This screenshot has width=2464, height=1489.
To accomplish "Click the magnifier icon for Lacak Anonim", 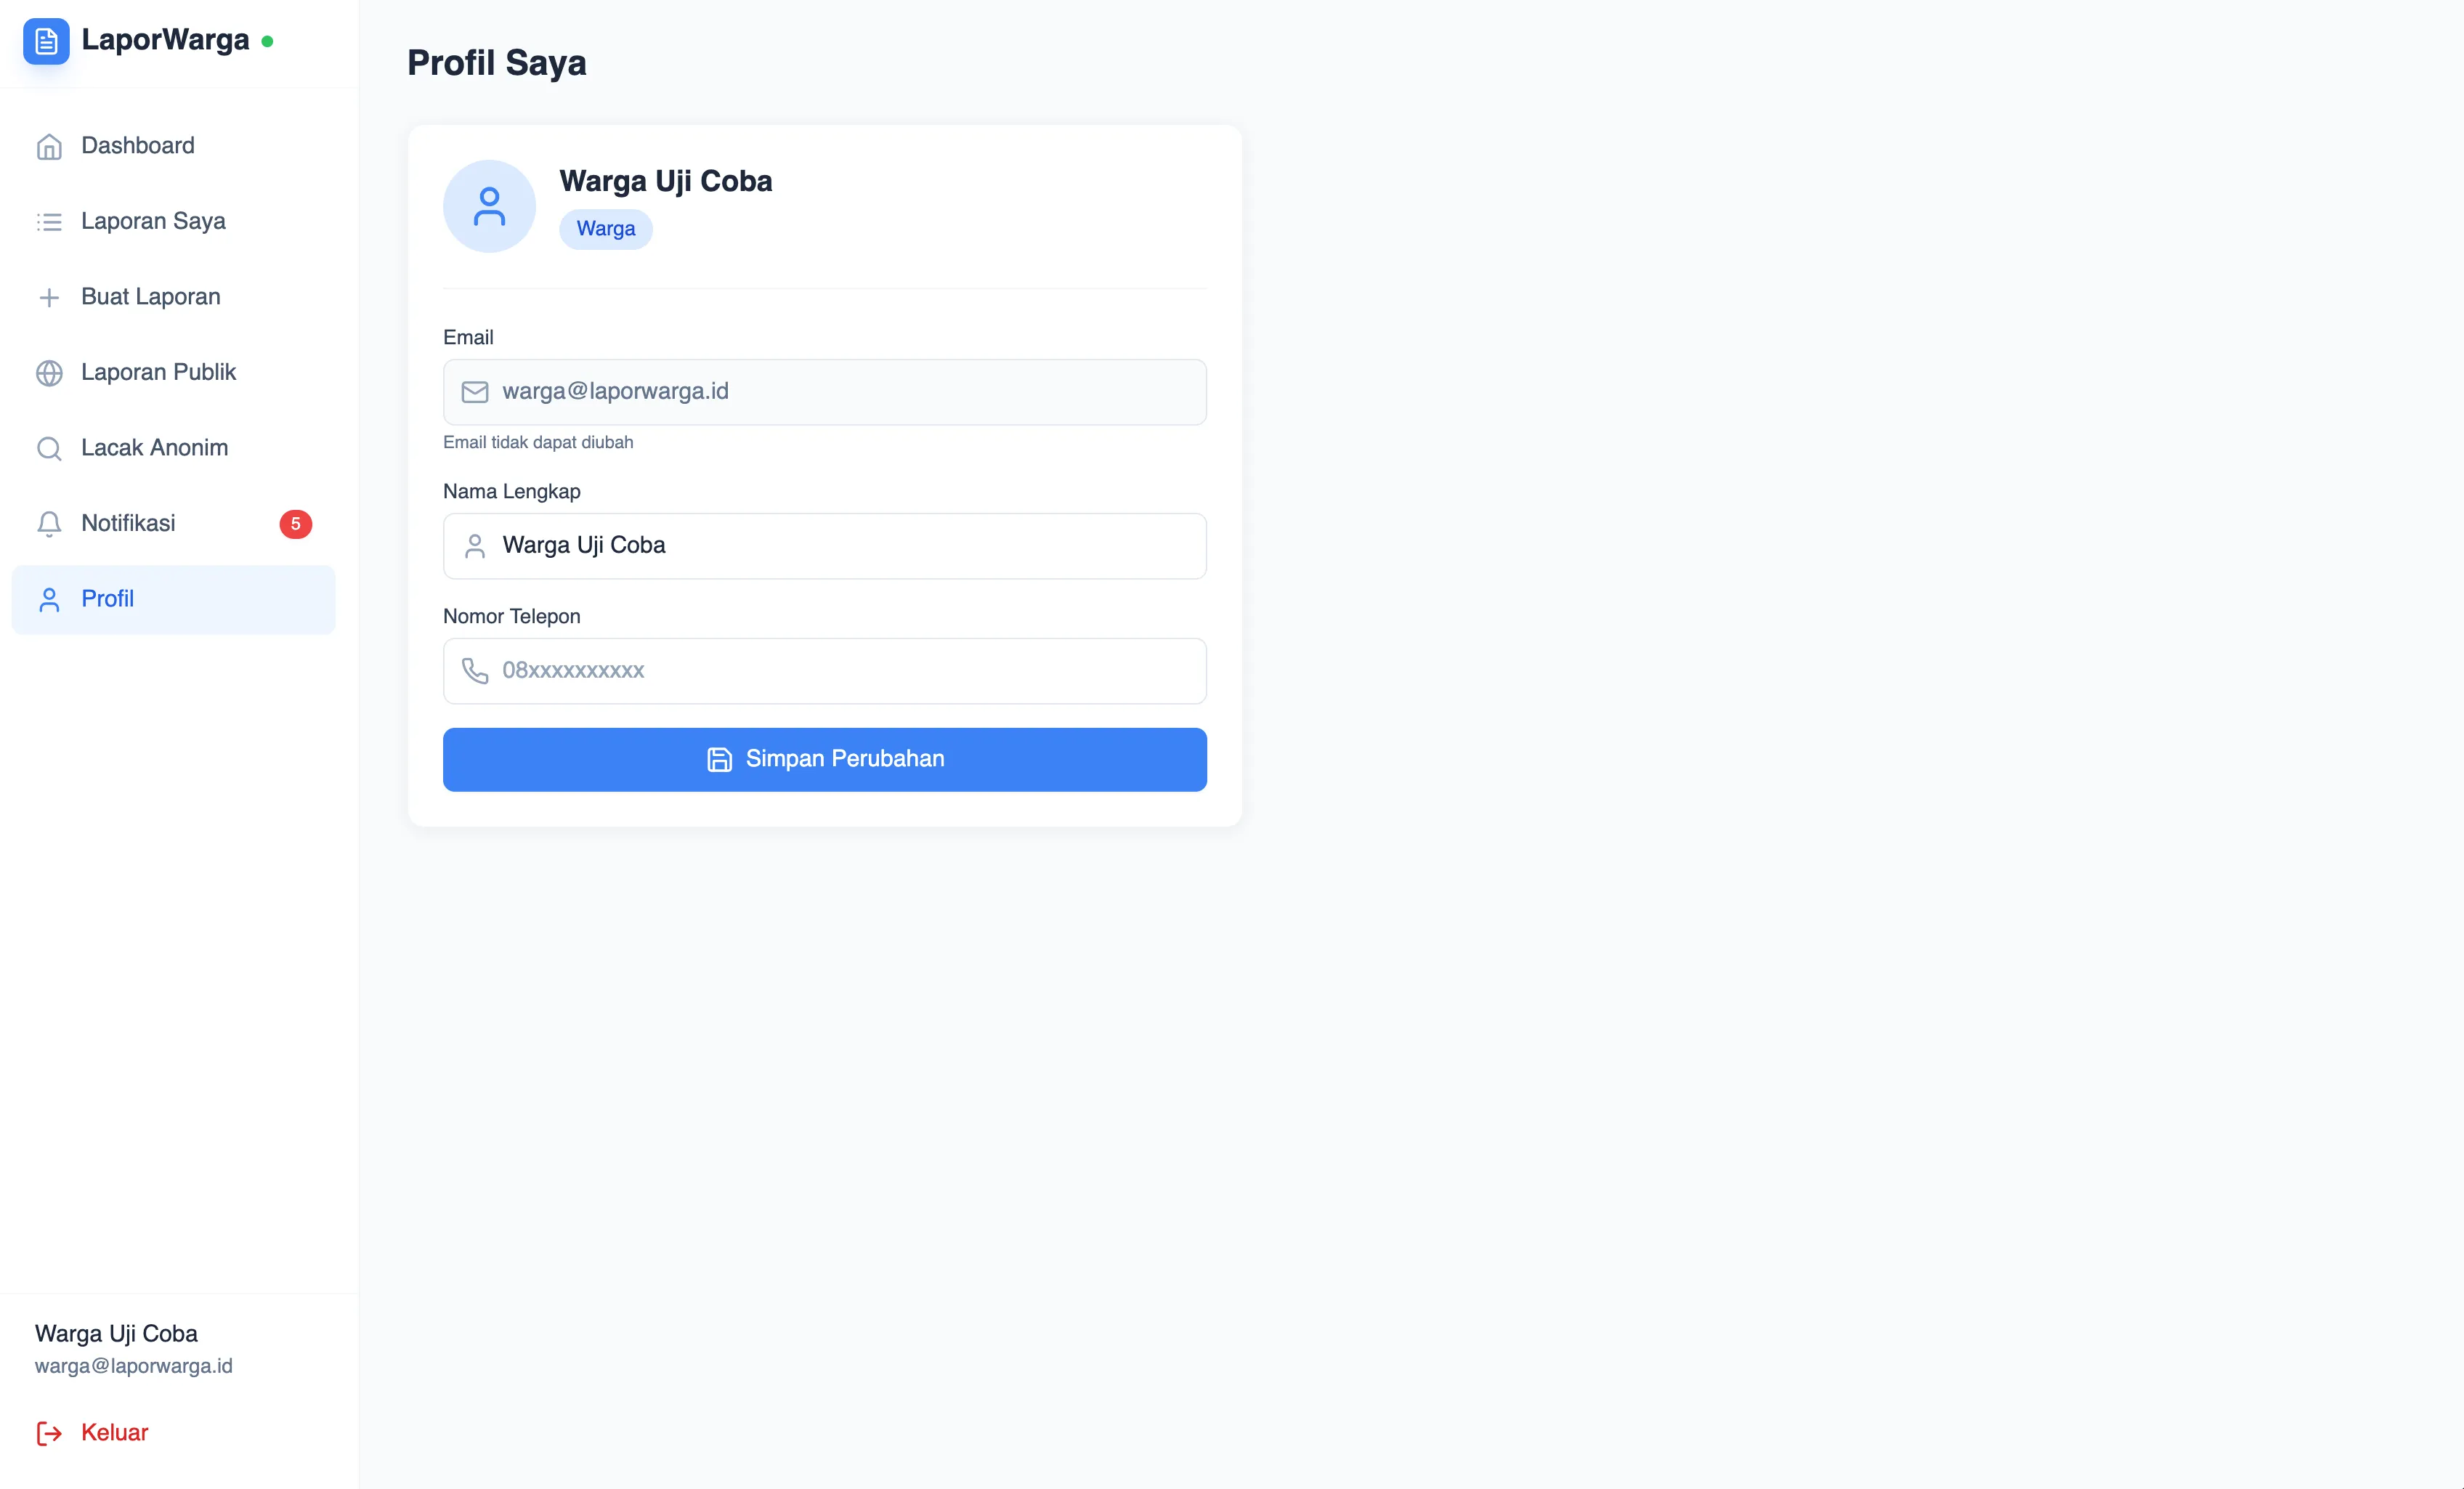I will 50,448.
